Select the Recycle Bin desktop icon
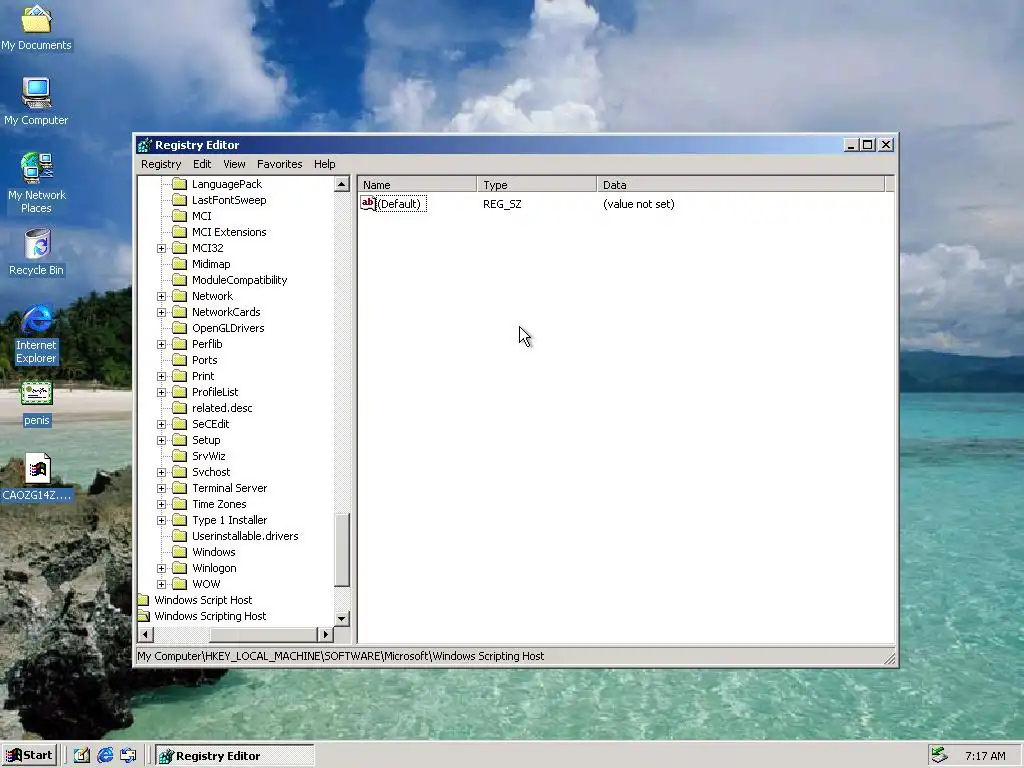Viewport: 1024px width, 768px height. click(x=37, y=252)
